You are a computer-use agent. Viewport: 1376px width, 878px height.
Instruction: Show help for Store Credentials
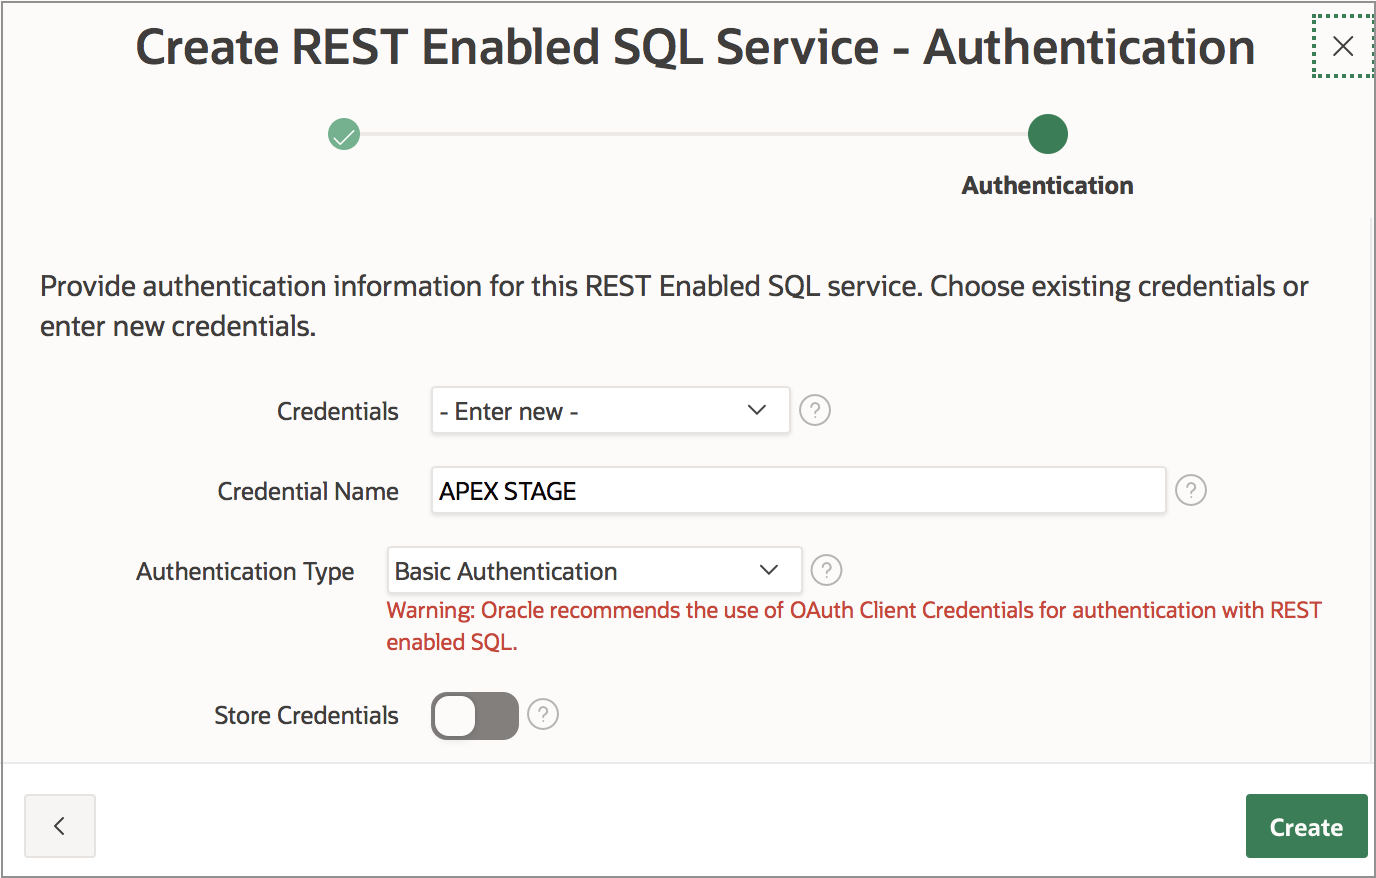point(543,714)
